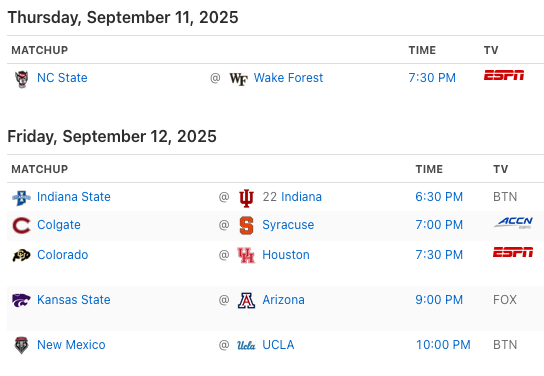
Task: Click the UCLA script logo
Action: (246, 345)
